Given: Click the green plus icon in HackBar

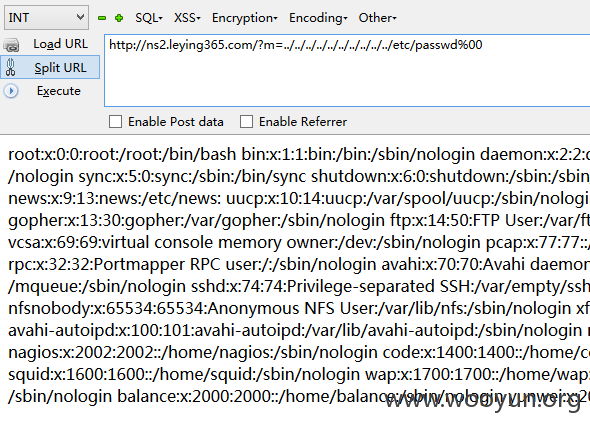Looking at the screenshot, I should point(119,18).
